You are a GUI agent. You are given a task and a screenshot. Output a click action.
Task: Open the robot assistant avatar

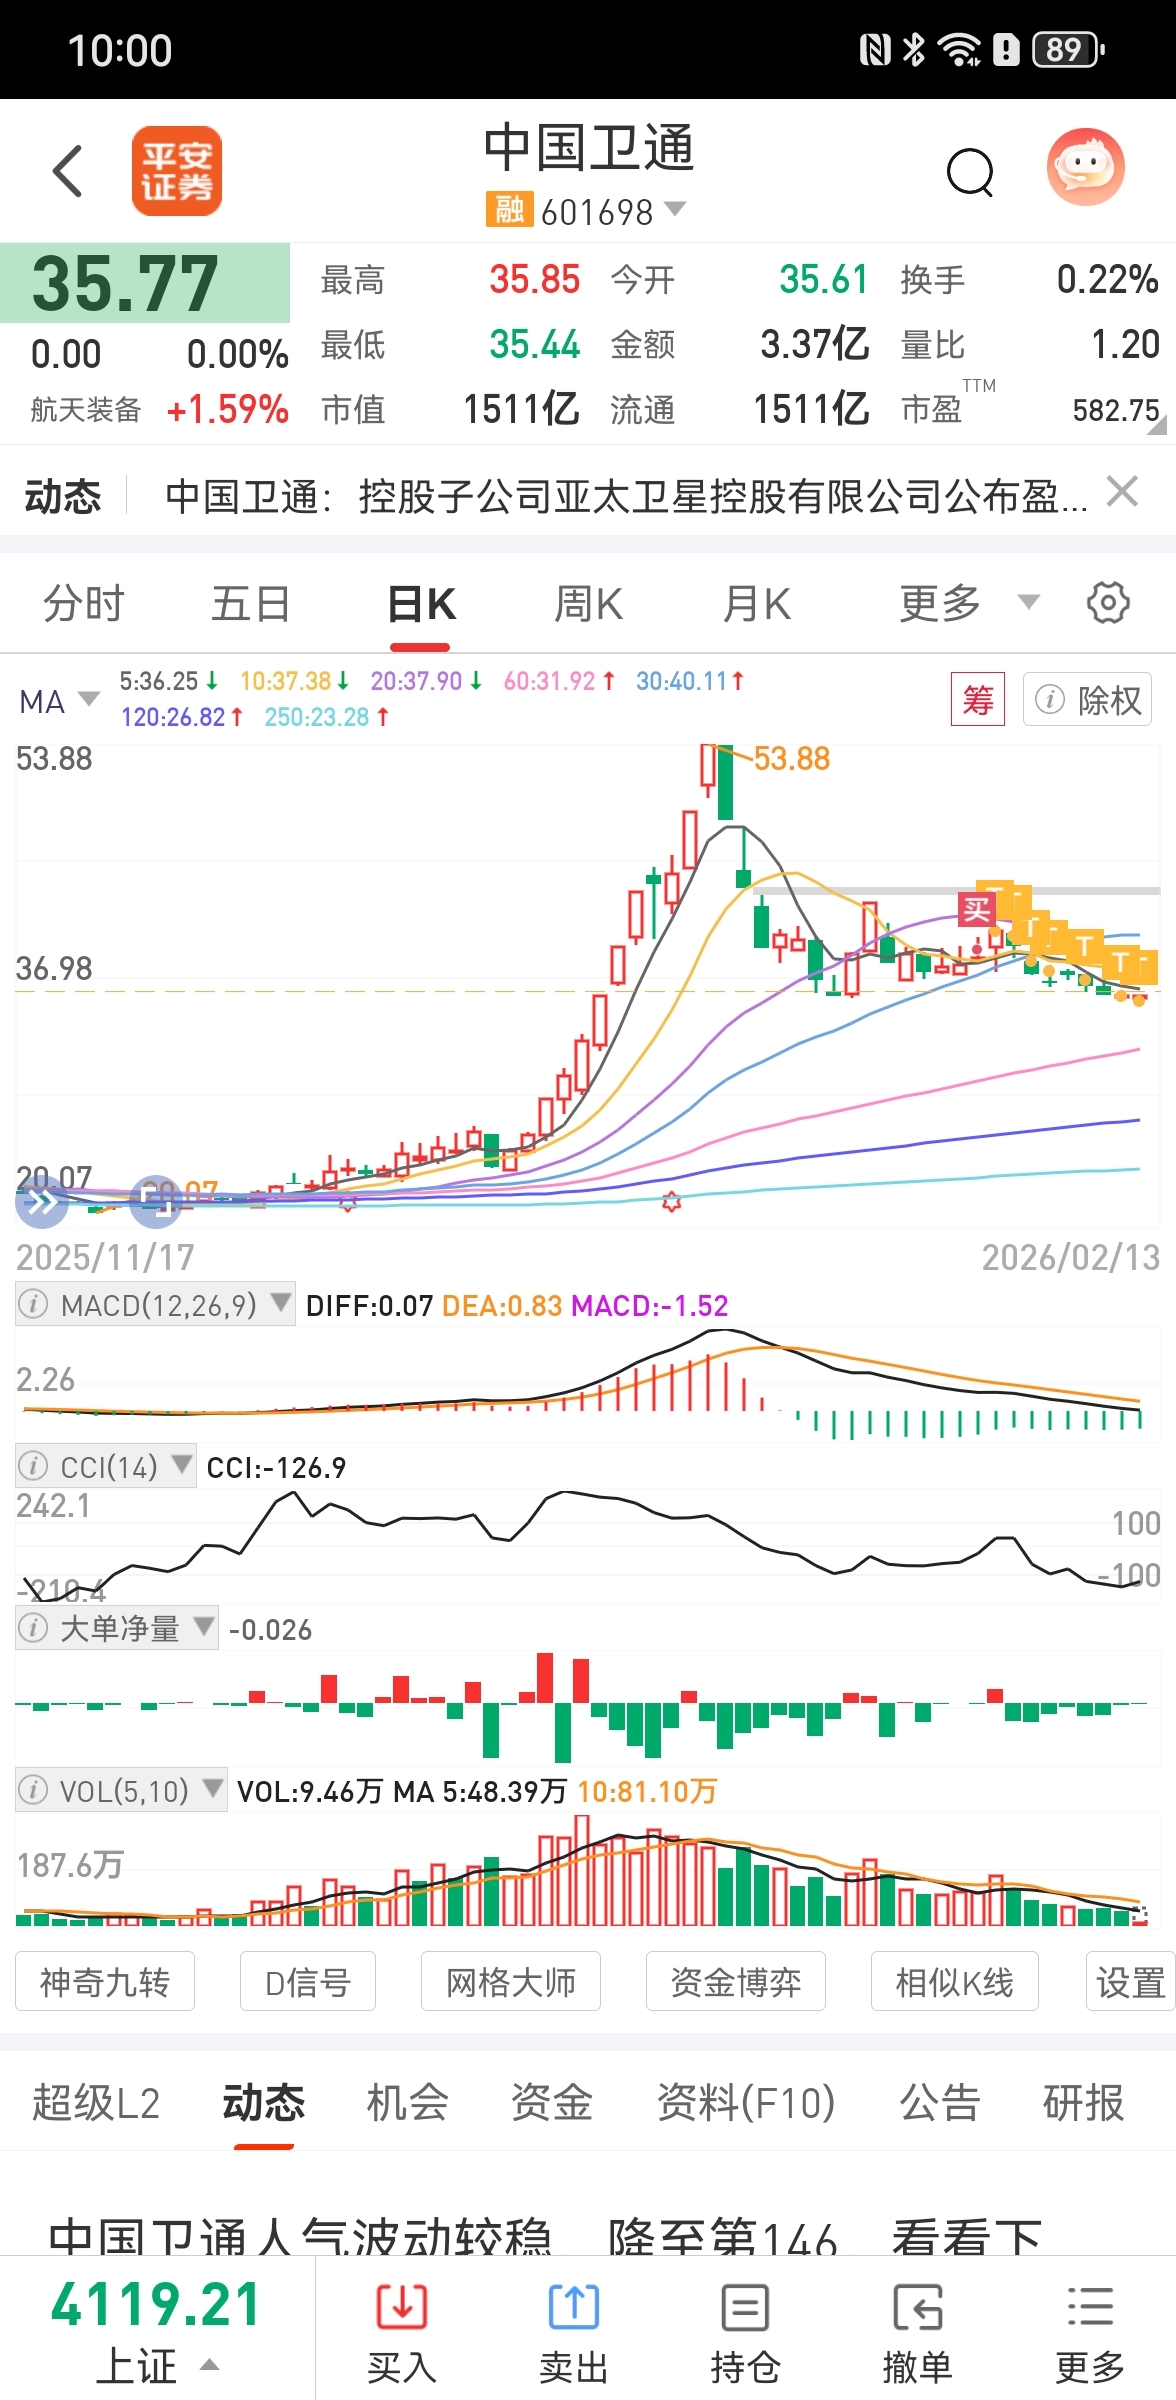pos(1086,167)
